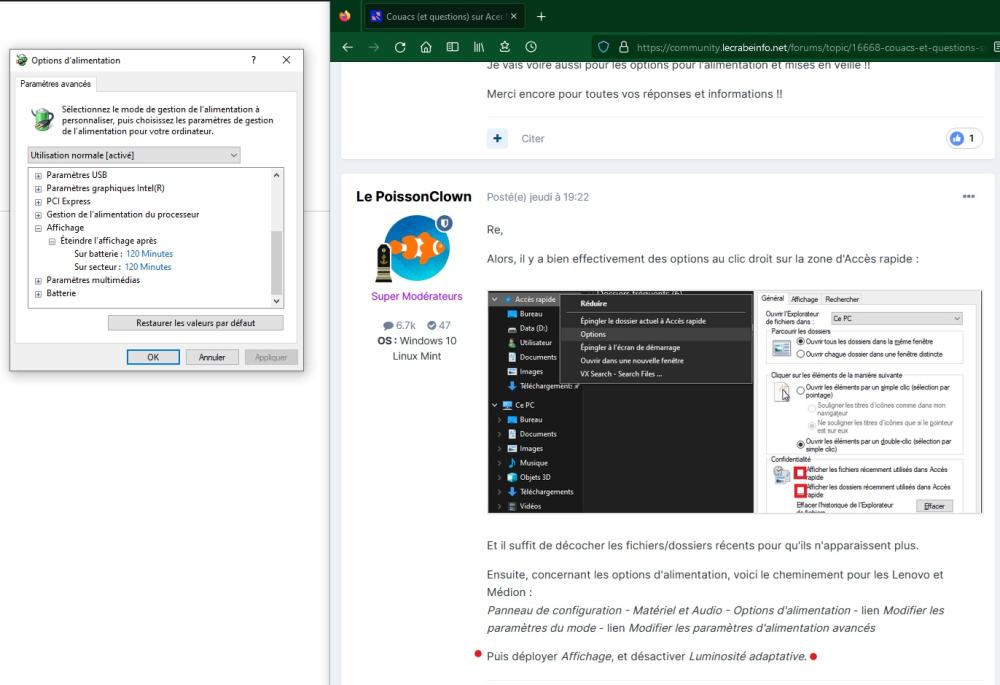Click the tracking protection shield icon
Viewport: 1000px width, 685px height.
pos(602,46)
